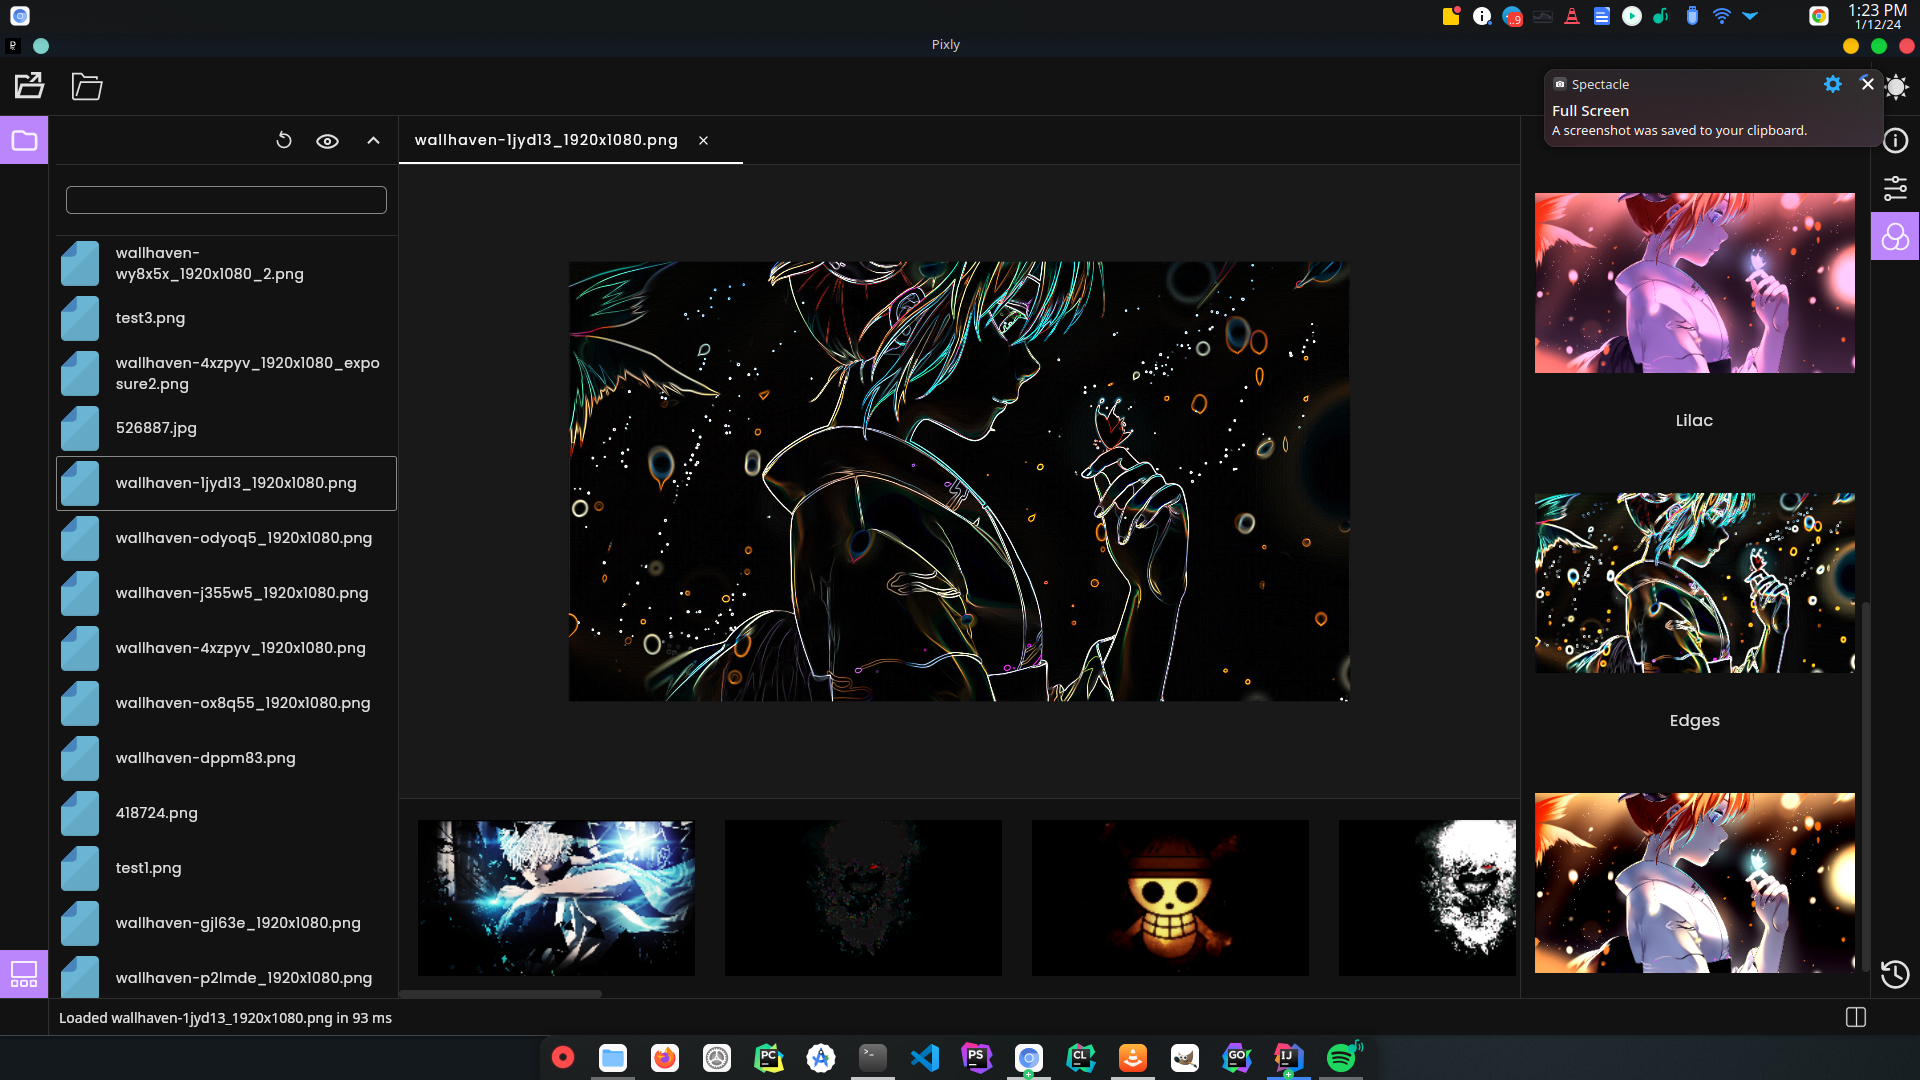
Task: Open Spectacle notification settings gear
Action: coord(1832,85)
